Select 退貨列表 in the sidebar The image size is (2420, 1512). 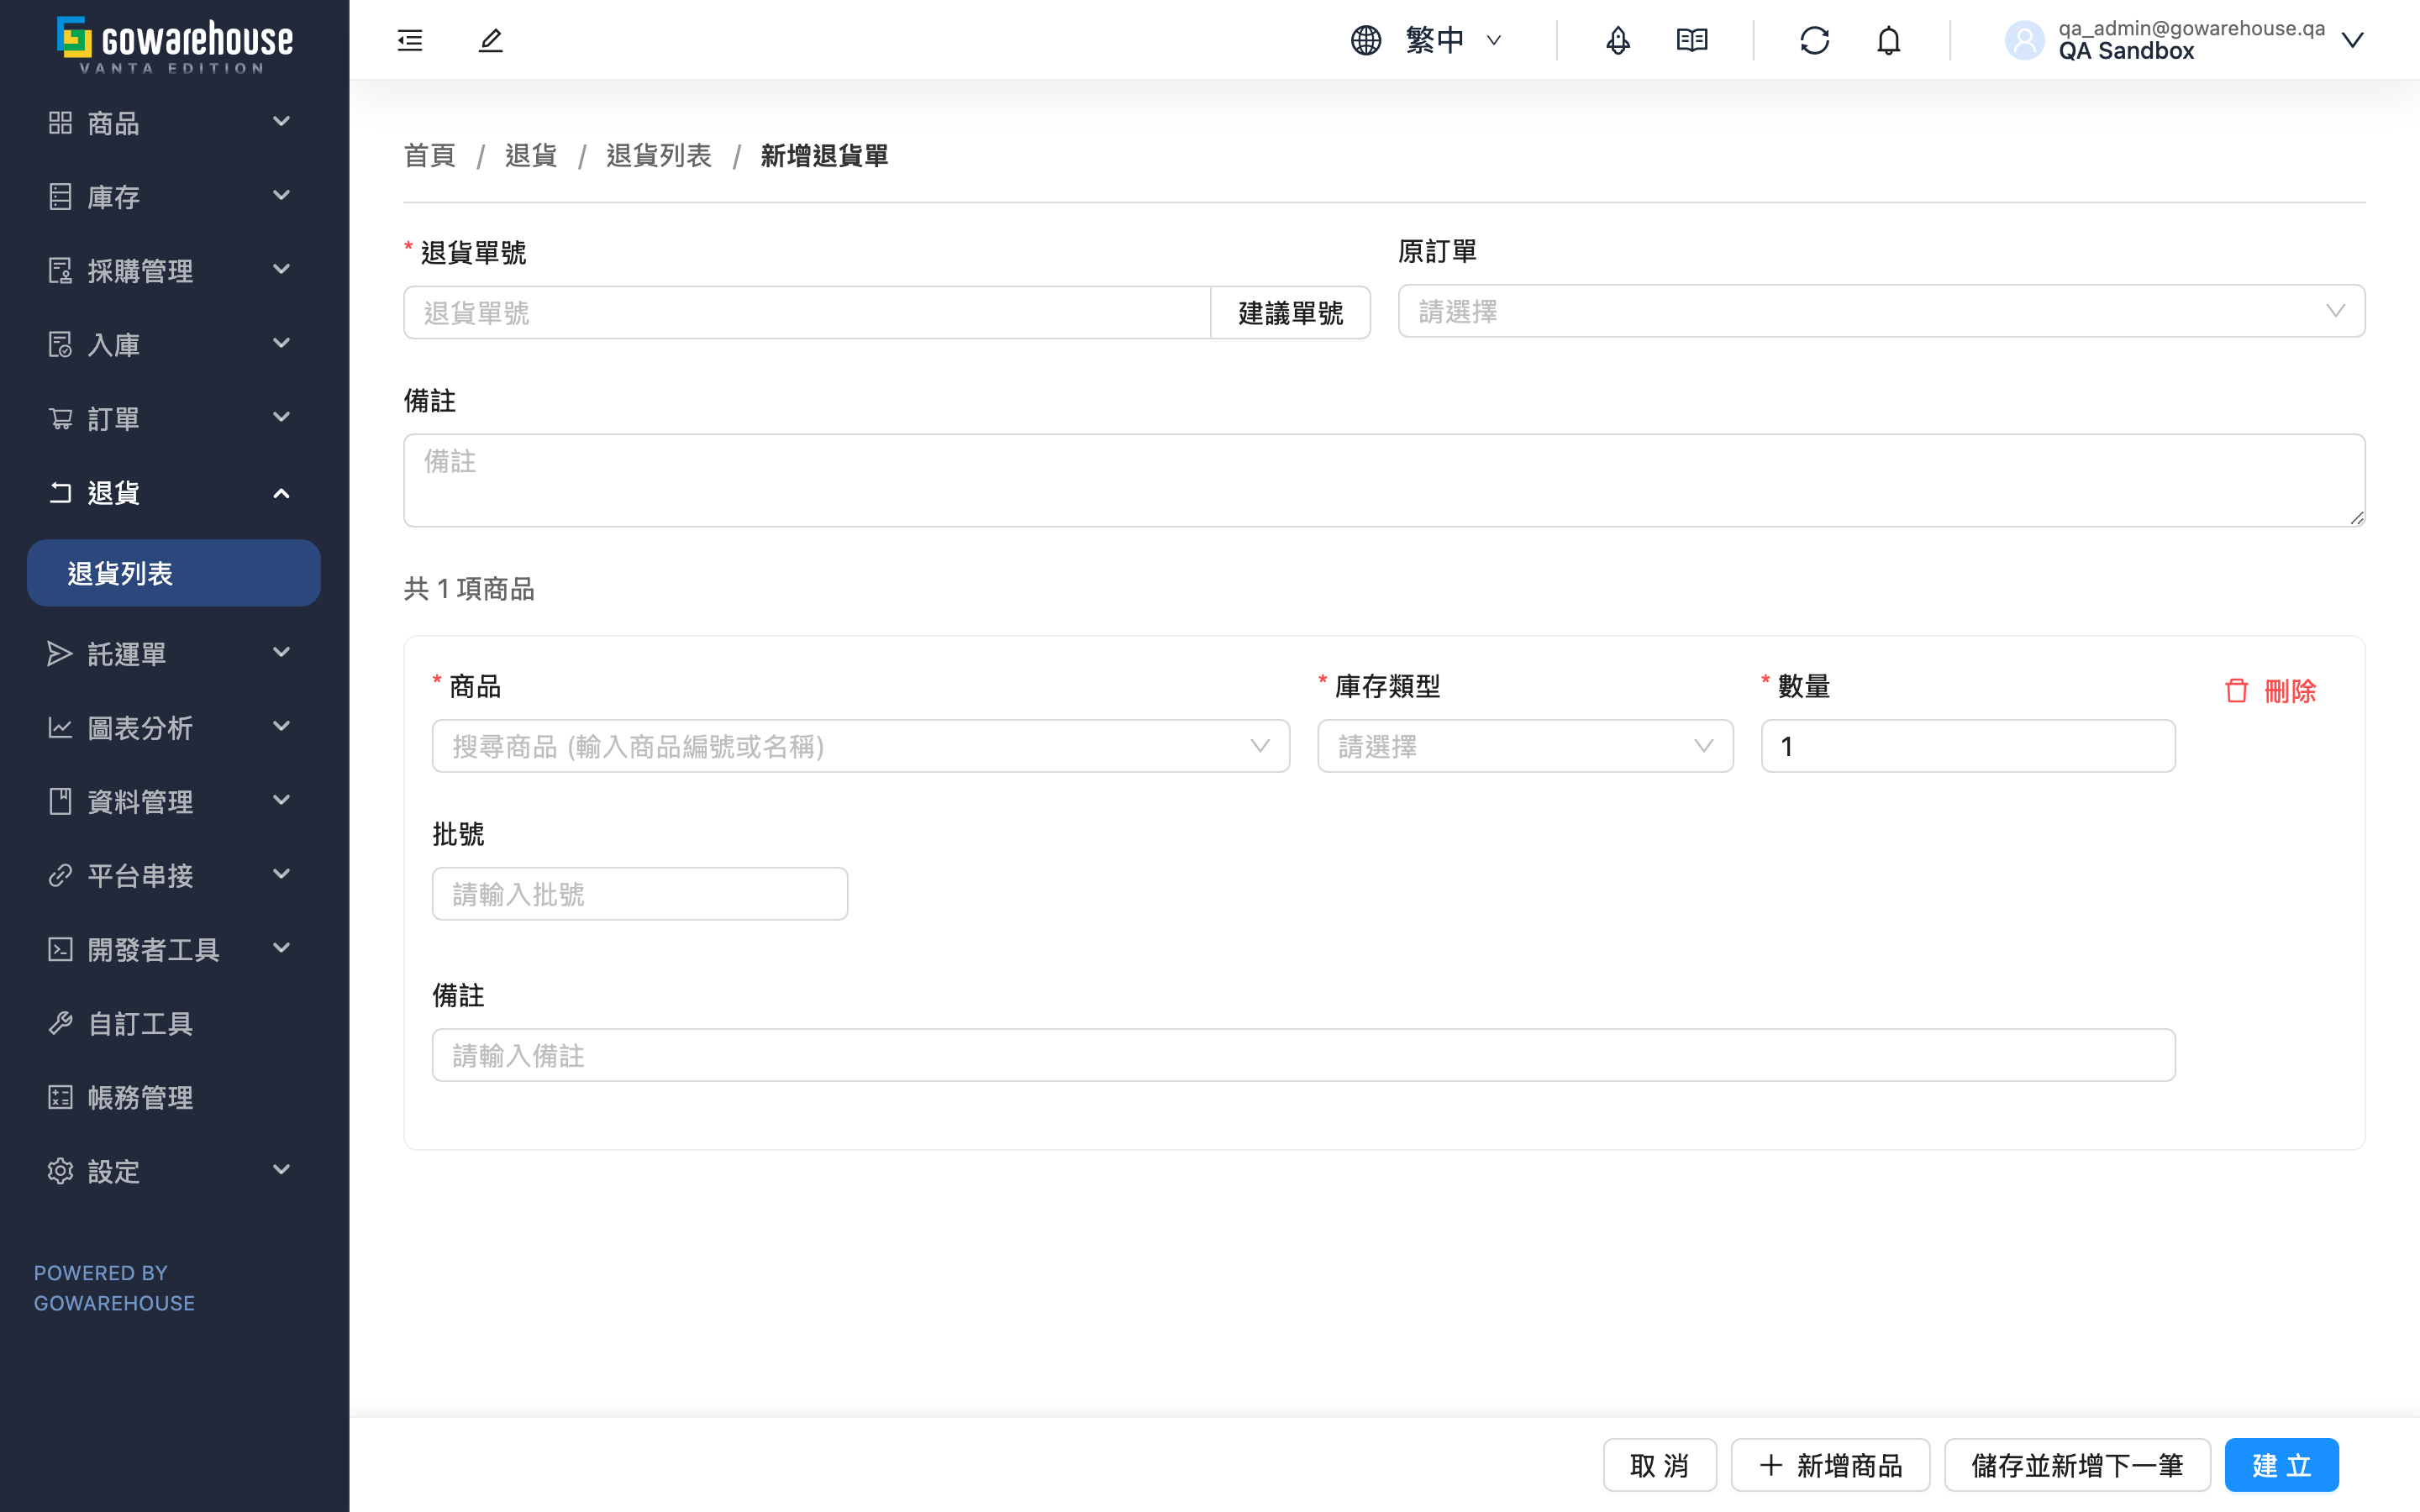(x=174, y=573)
